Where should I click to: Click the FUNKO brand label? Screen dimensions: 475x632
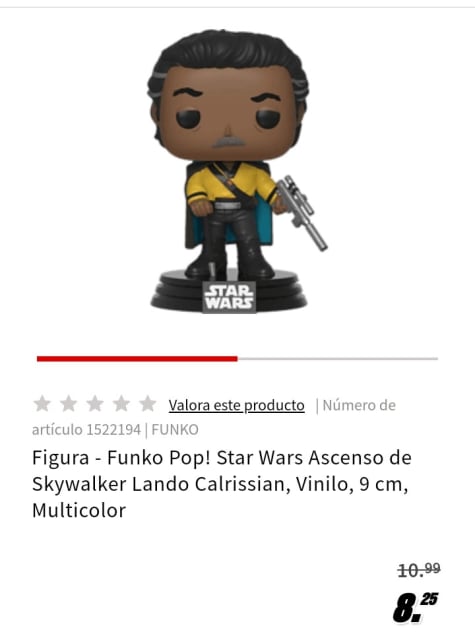(175, 430)
